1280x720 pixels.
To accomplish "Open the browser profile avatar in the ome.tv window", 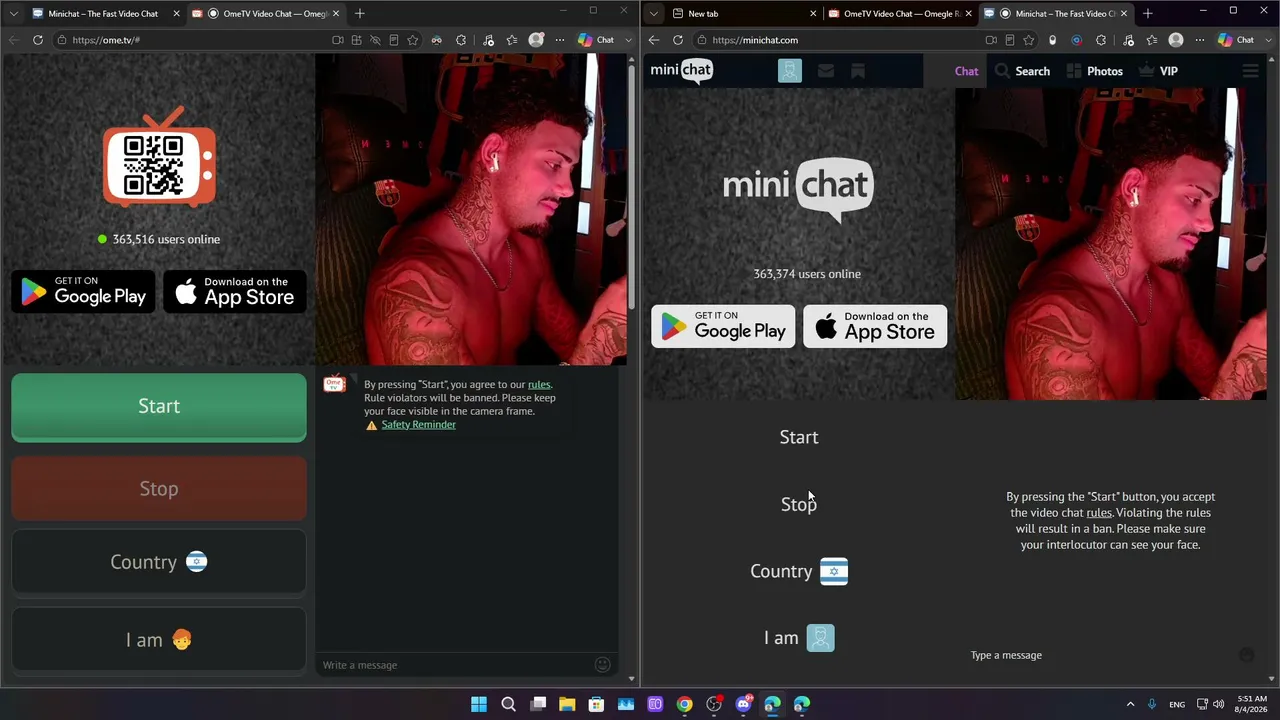I will click(536, 40).
